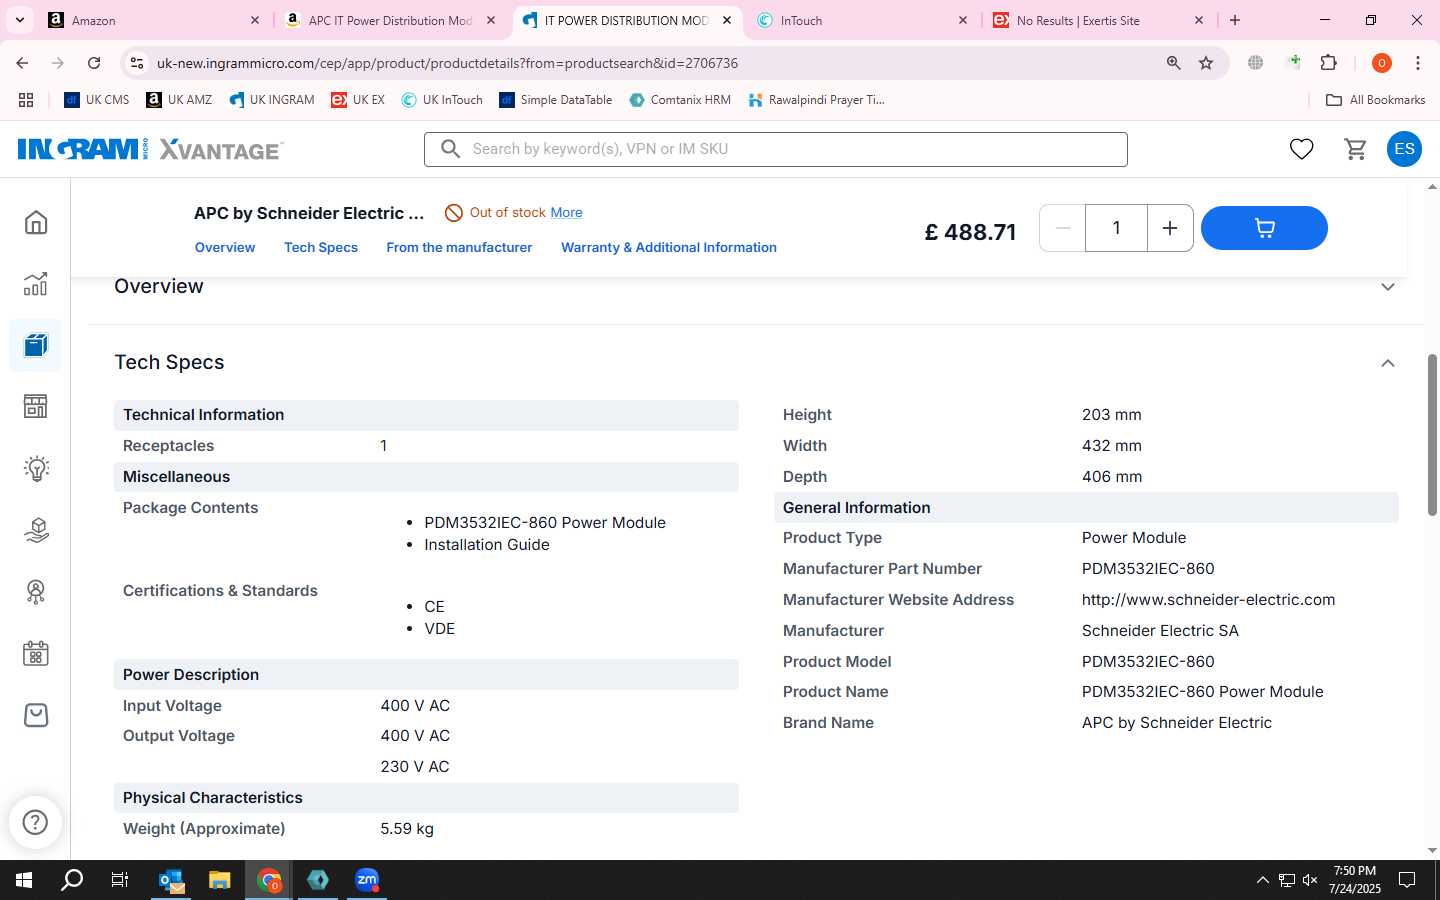Add product to cart with blue button
Viewport: 1440px width, 900px height.
click(1264, 228)
